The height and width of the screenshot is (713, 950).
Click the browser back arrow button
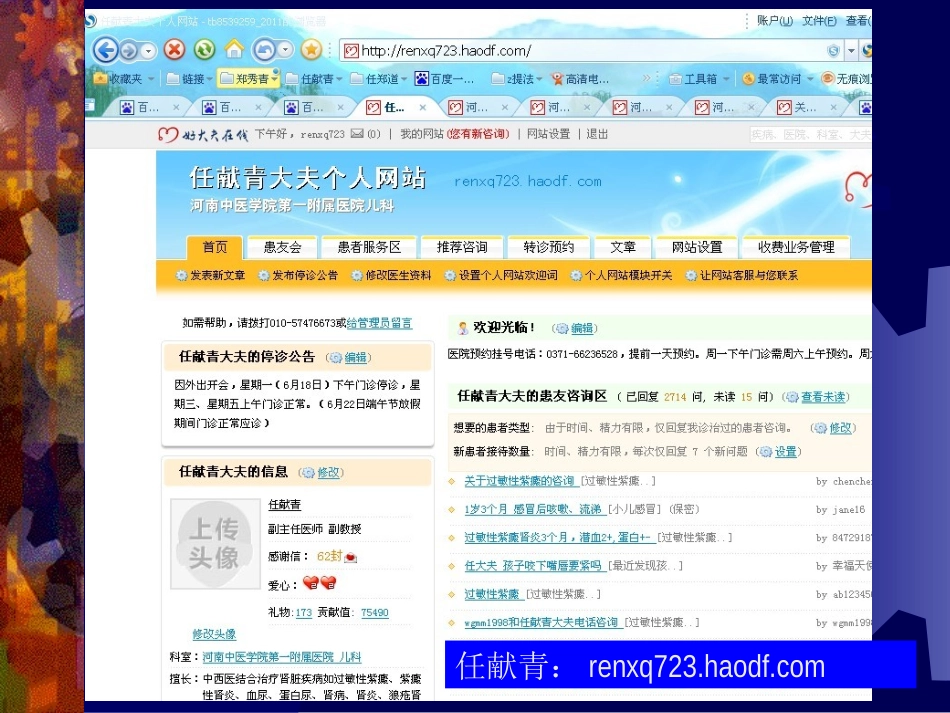click(106, 50)
